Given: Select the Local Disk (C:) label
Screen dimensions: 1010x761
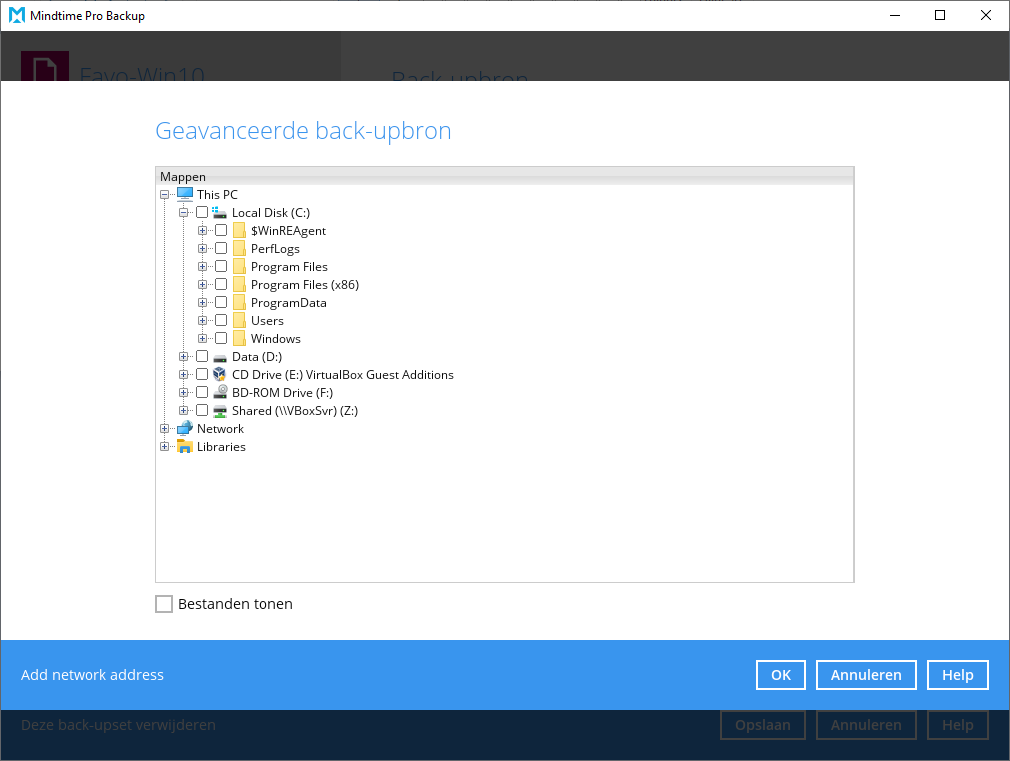Looking at the screenshot, I should (x=271, y=213).
